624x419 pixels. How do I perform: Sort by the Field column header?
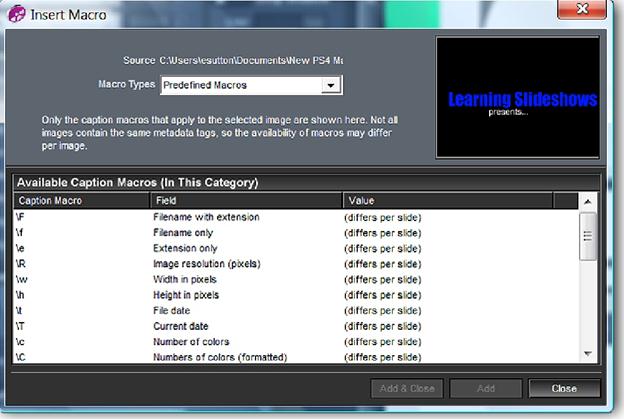246,201
